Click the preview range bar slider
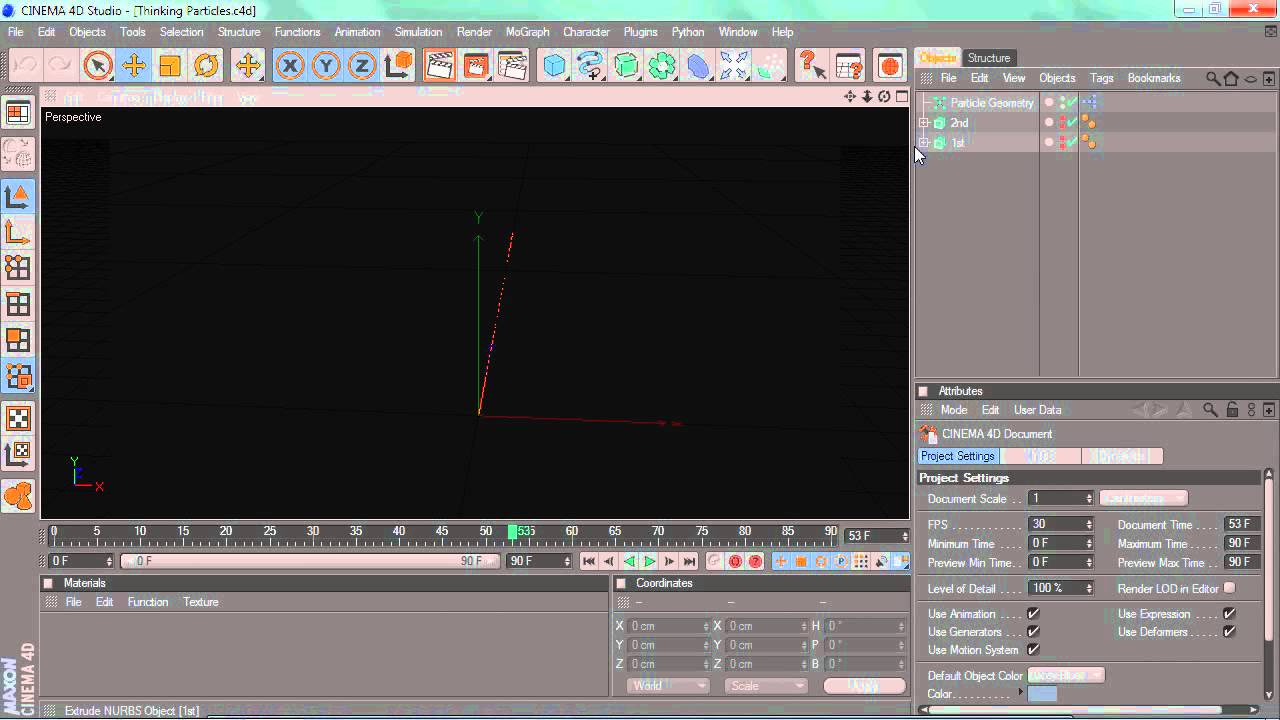The width and height of the screenshot is (1280, 720). (310, 562)
